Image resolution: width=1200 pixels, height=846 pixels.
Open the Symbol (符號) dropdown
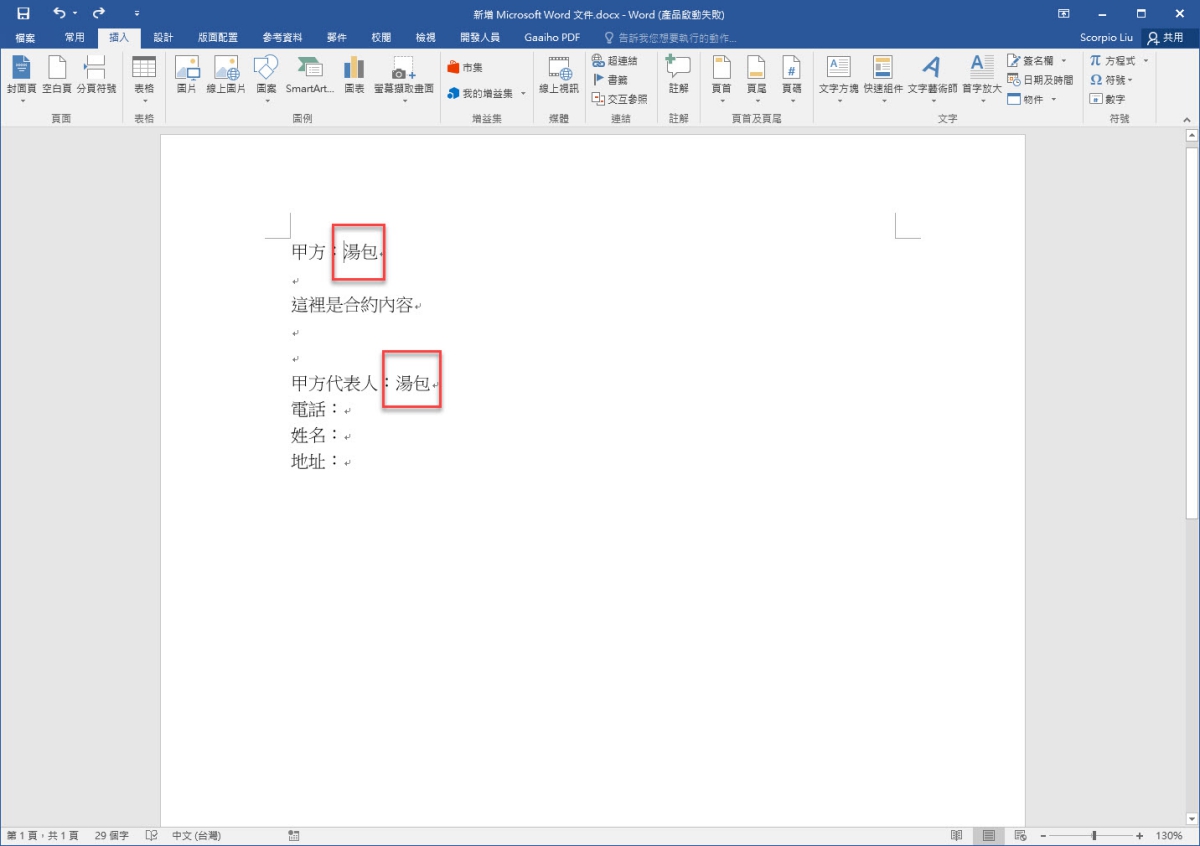pos(1111,80)
